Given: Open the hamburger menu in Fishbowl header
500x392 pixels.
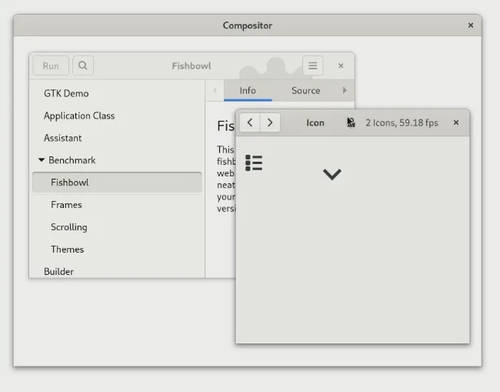Looking at the screenshot, I should pyautogui.click(x=312, y=66).
